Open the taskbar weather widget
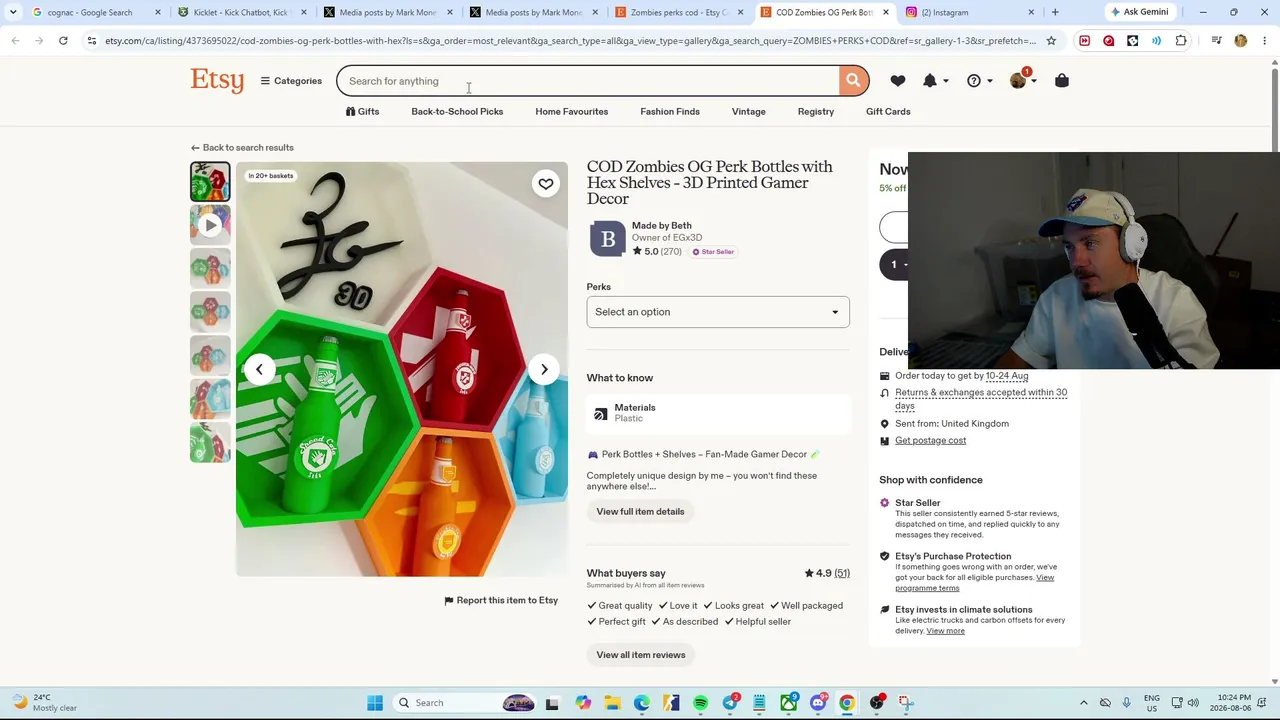The image size is (1280, 720). click(x=45, y=703)
